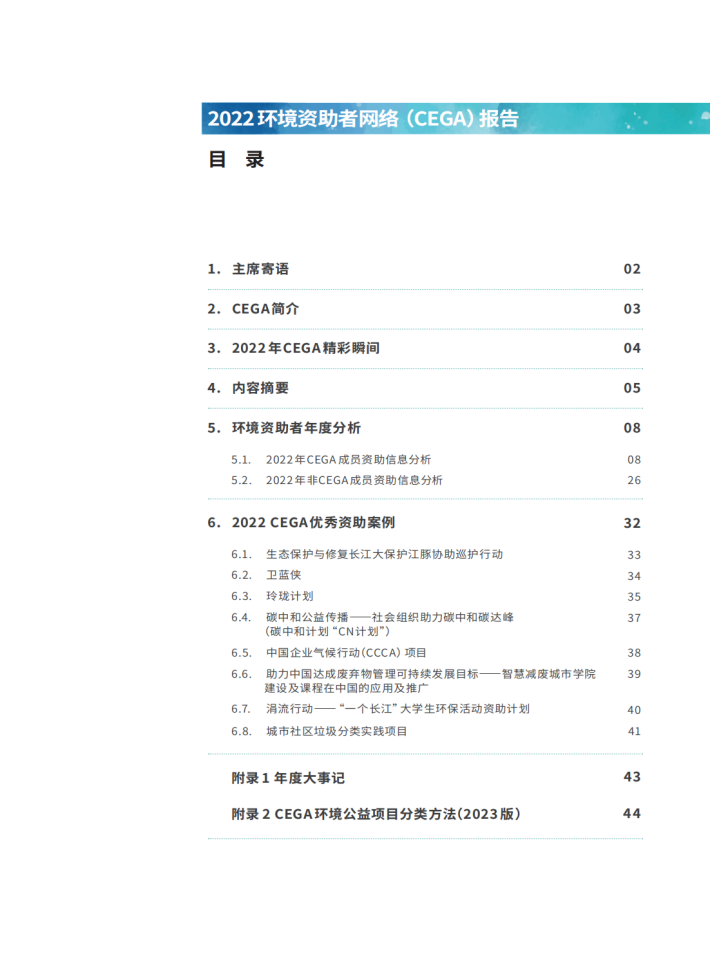
Task: Click subsection '2022年CEGA成员资助信息分析'
Action: pyautogui.click(x=348, y=460)
